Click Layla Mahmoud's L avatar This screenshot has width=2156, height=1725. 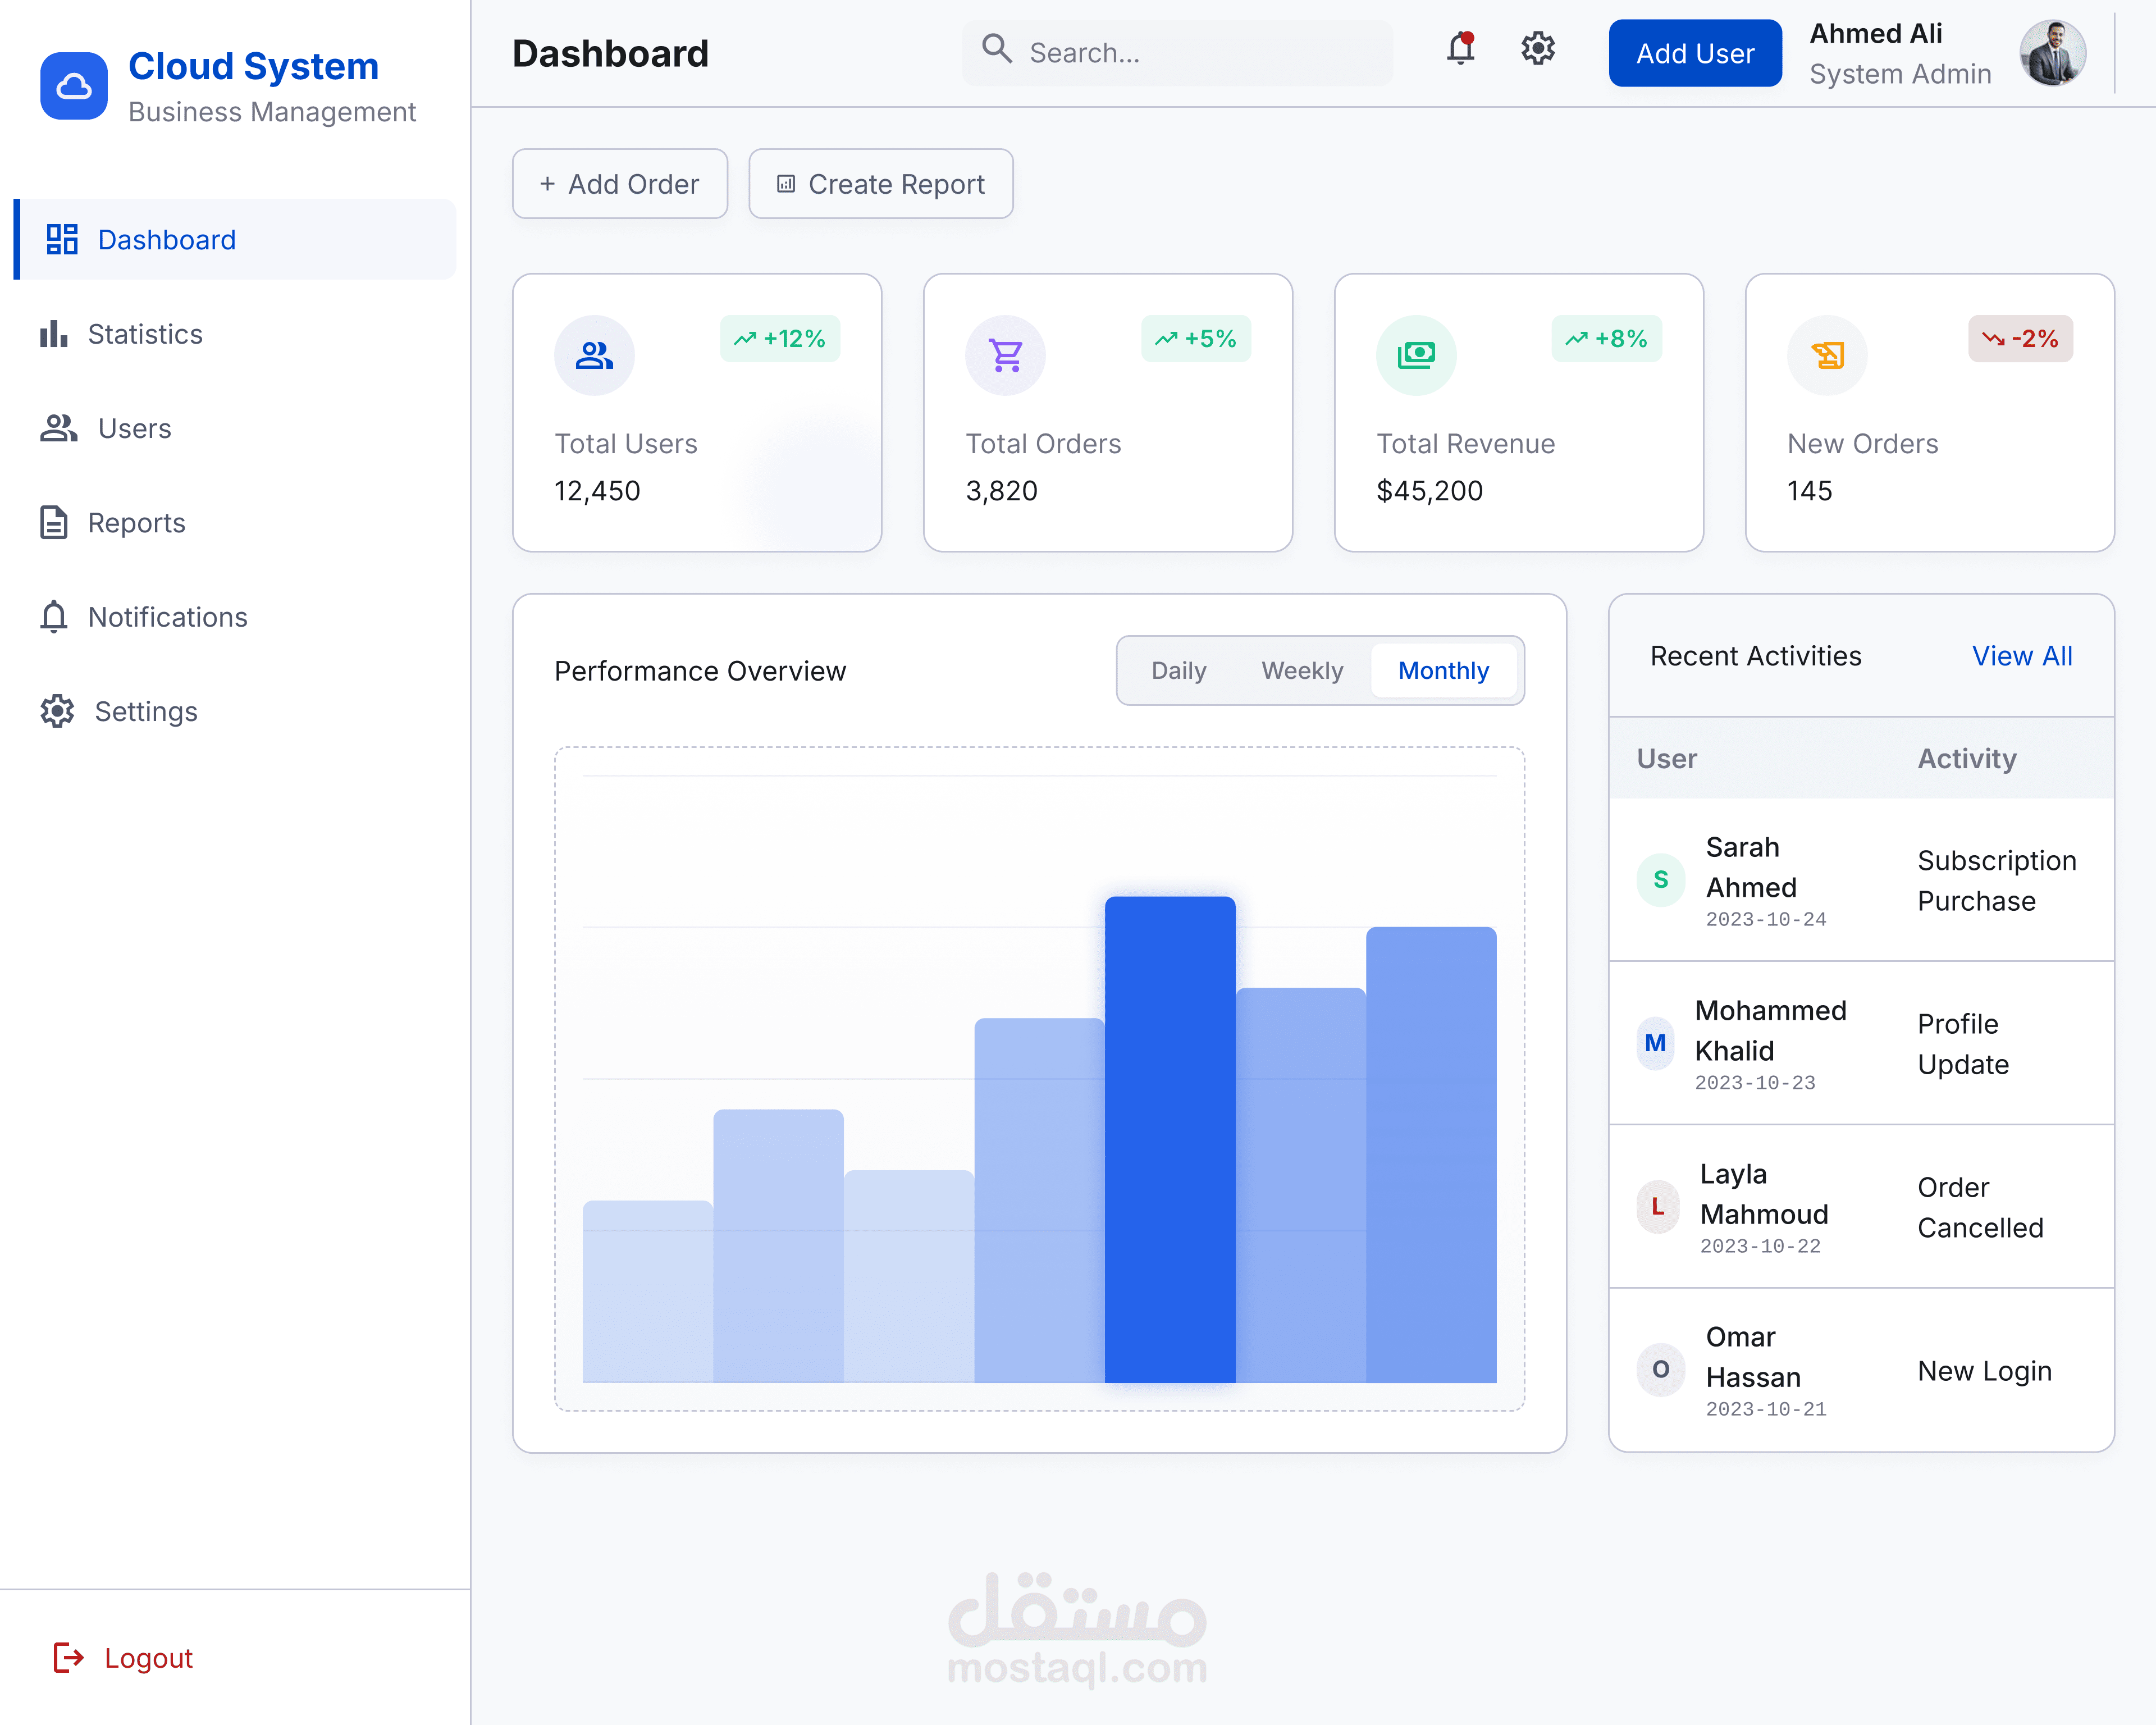(x=1658, y=1206)
